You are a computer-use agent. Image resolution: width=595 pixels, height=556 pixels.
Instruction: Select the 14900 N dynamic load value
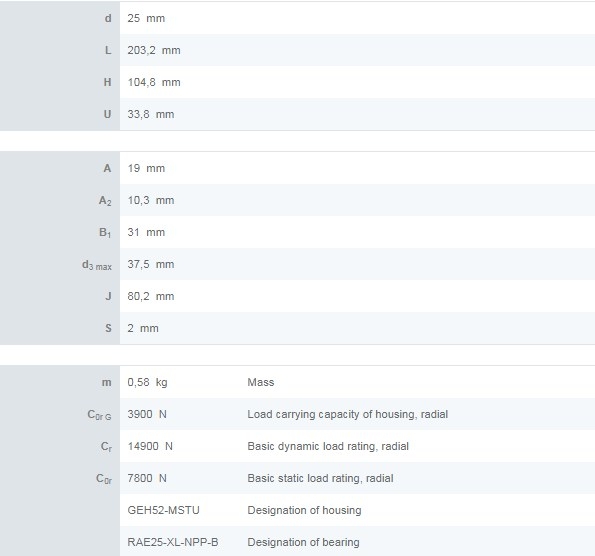click(150, 446)
